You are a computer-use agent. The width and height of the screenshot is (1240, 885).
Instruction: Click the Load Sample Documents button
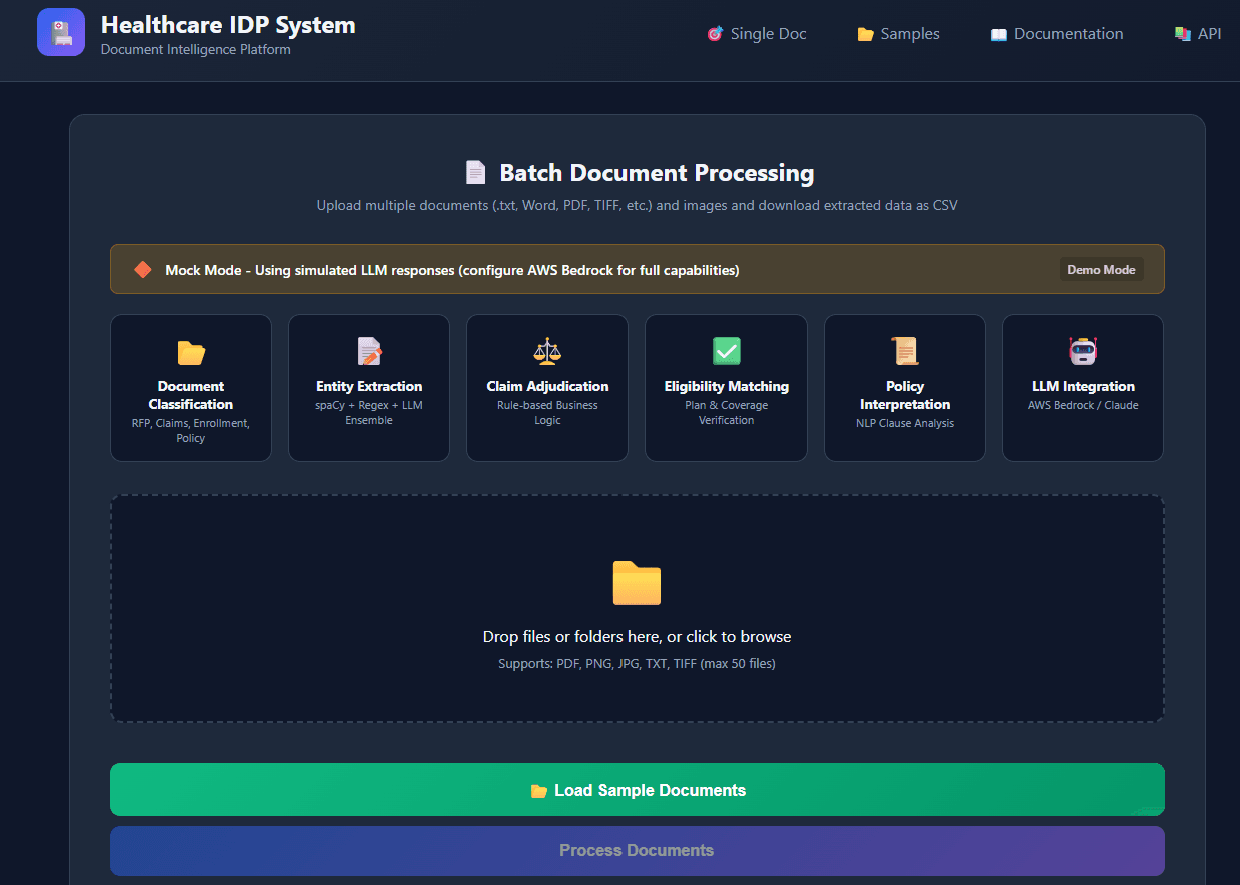pos(637,789)
